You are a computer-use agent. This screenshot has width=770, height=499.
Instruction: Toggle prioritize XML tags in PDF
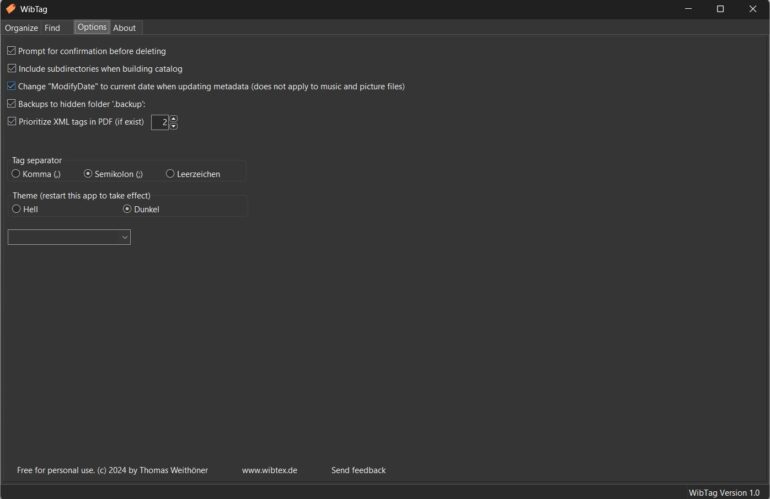point(12,122)
